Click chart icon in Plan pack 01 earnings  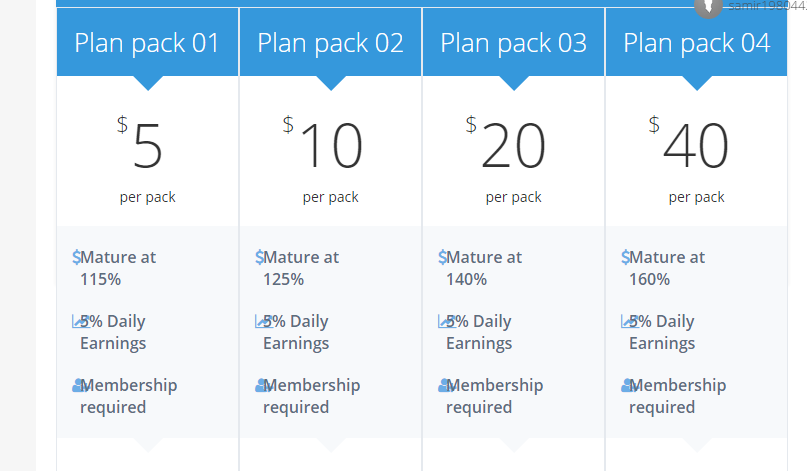[80, 321]
